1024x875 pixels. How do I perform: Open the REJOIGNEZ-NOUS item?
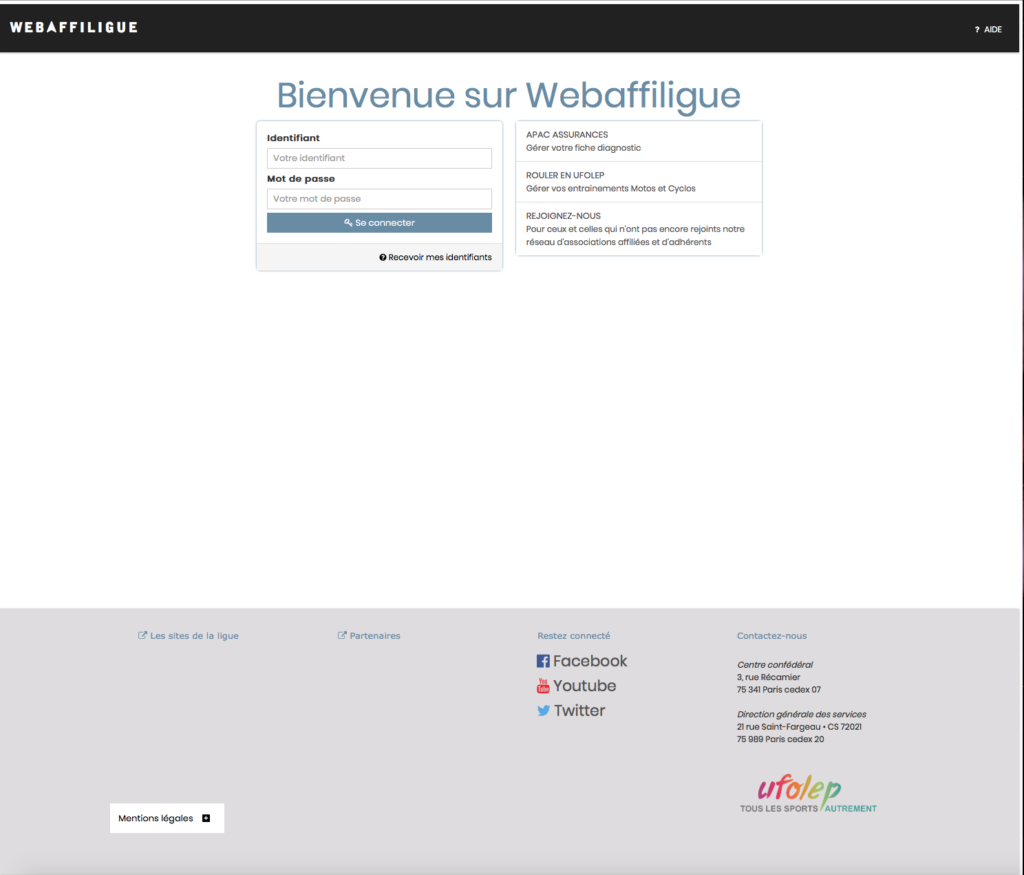tap(639, 229)
